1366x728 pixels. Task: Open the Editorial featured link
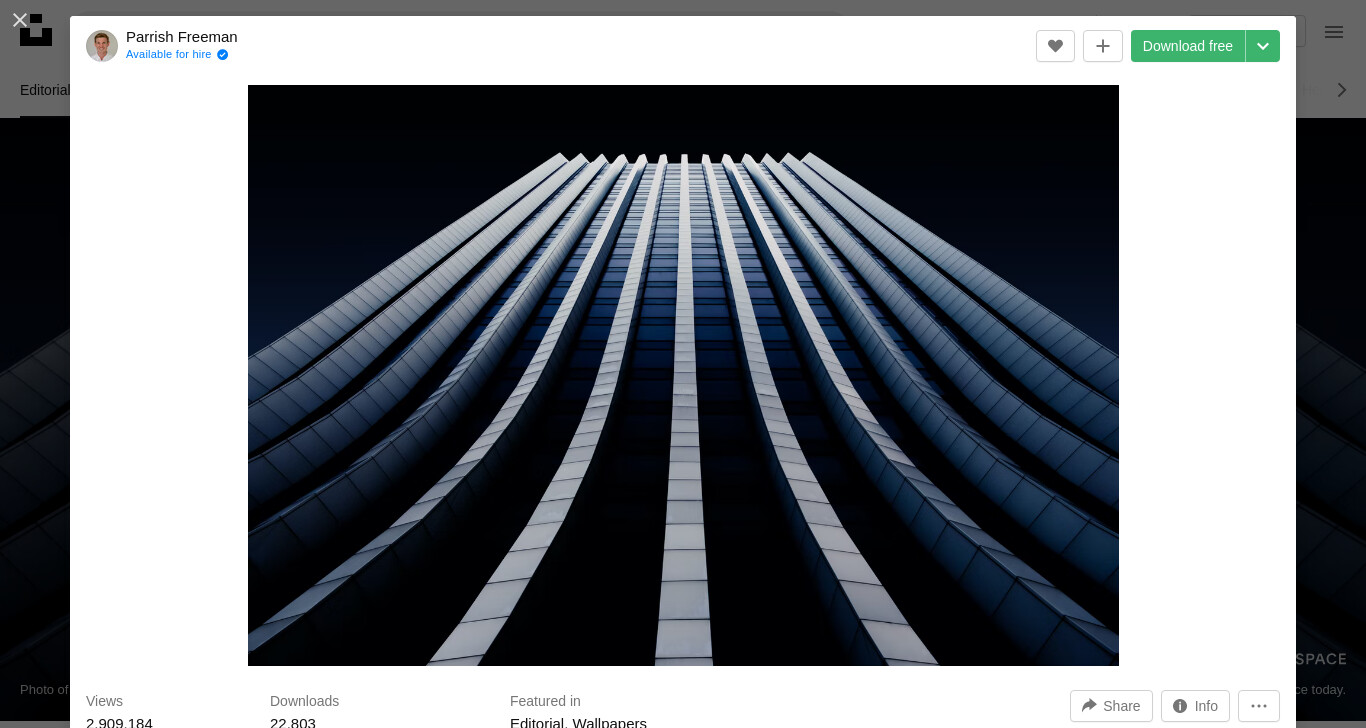537,723
